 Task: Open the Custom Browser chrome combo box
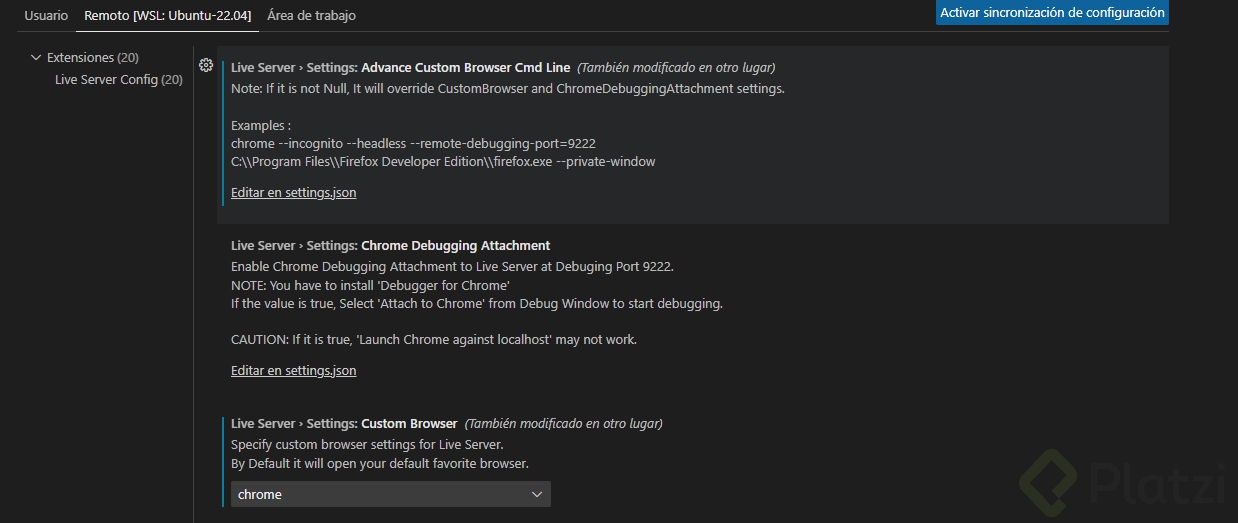tap(390, 494)
